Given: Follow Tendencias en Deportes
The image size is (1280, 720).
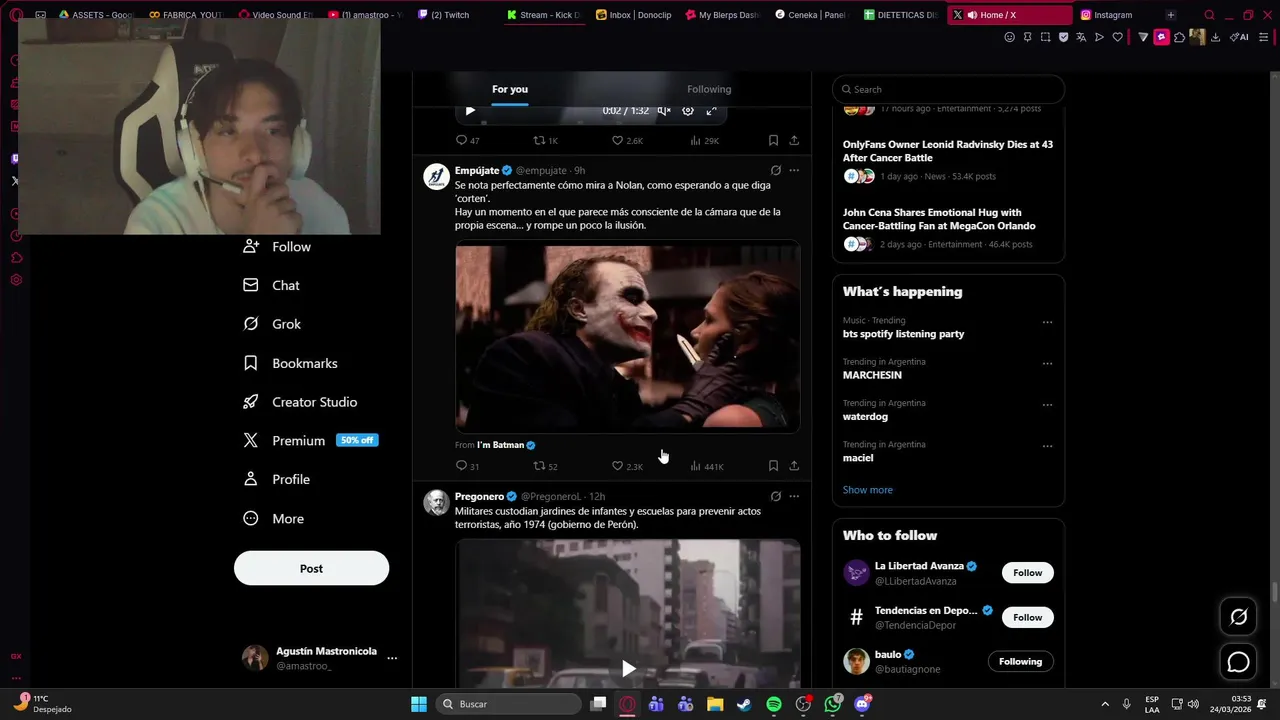Looking at the screenshot, I should tap(1027, 617).
